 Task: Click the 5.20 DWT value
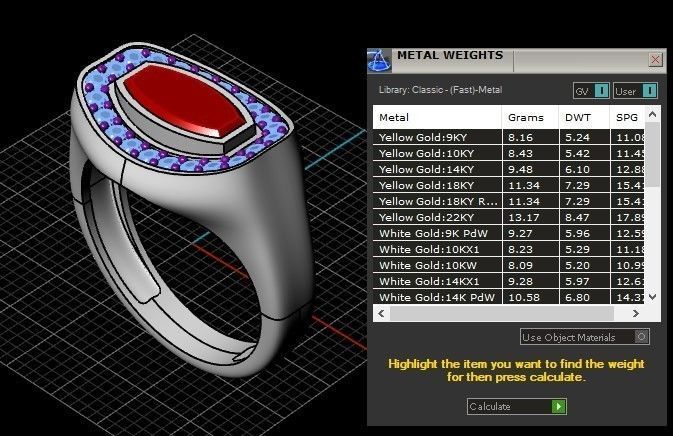point(577,266)
